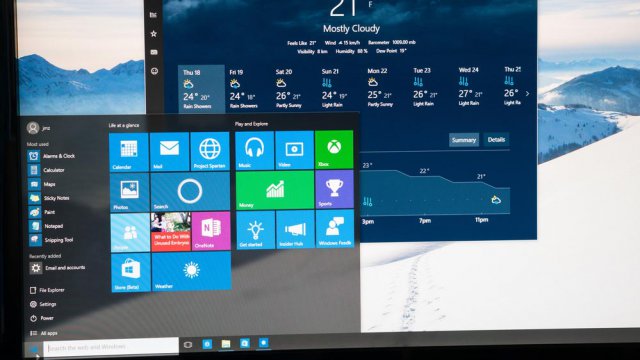Image resolution: width=640 pixels, height=360 pixels.
Task: Click the jmz user account in Start
Action: point(39,128)
